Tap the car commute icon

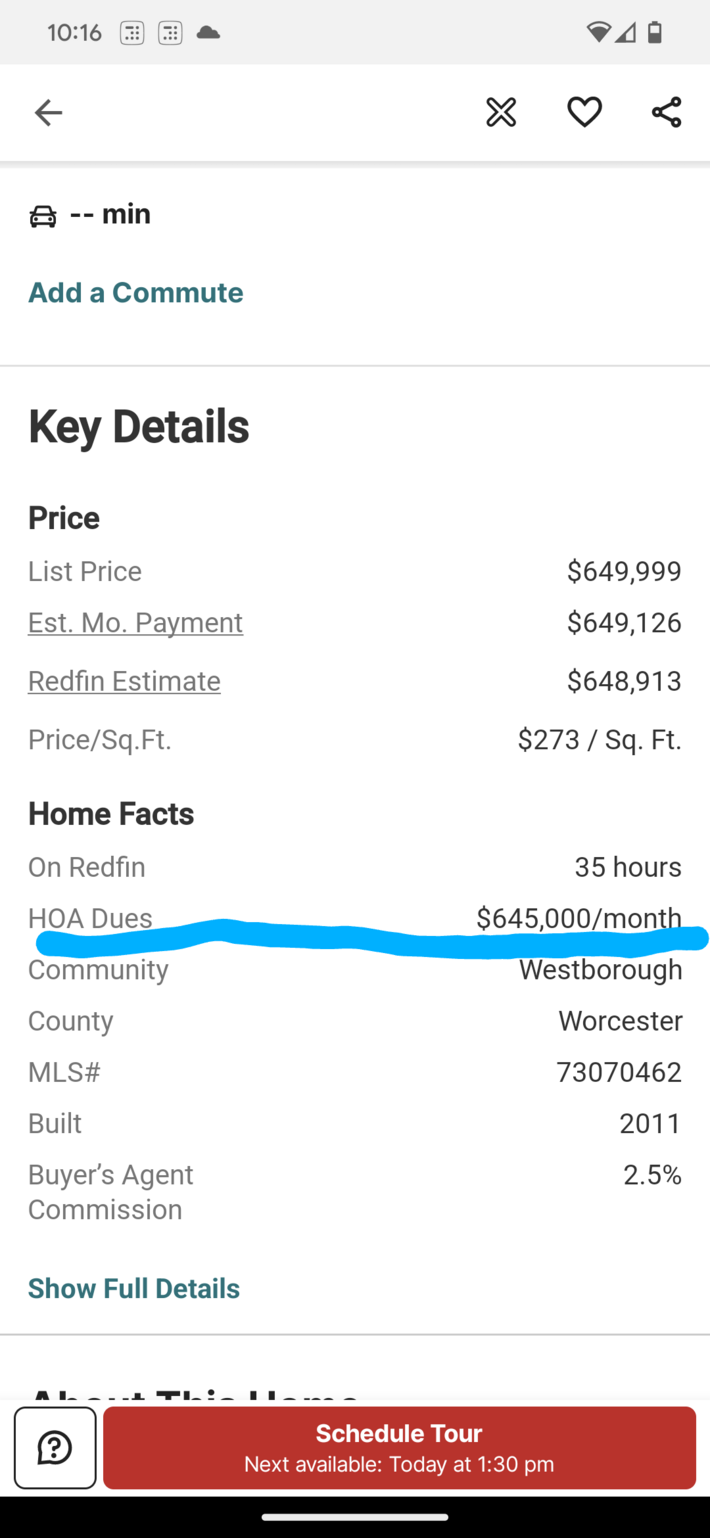pyautogui.click(x=44, y=214)
